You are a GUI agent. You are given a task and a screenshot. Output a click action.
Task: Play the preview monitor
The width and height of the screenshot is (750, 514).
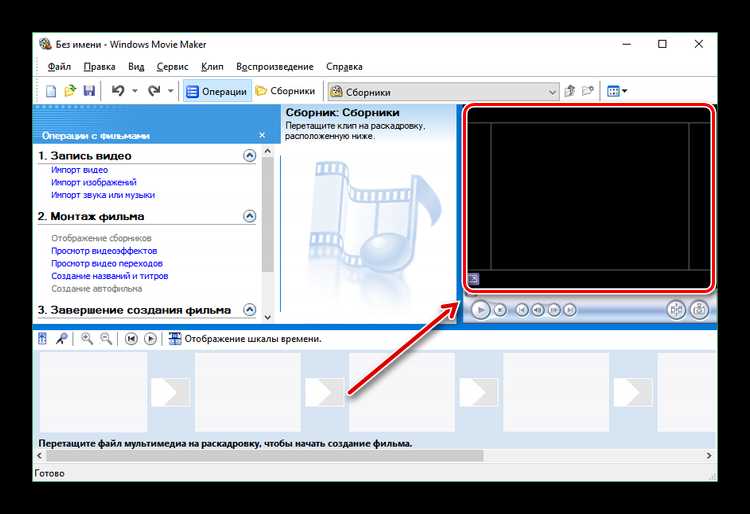pos(481,310)
